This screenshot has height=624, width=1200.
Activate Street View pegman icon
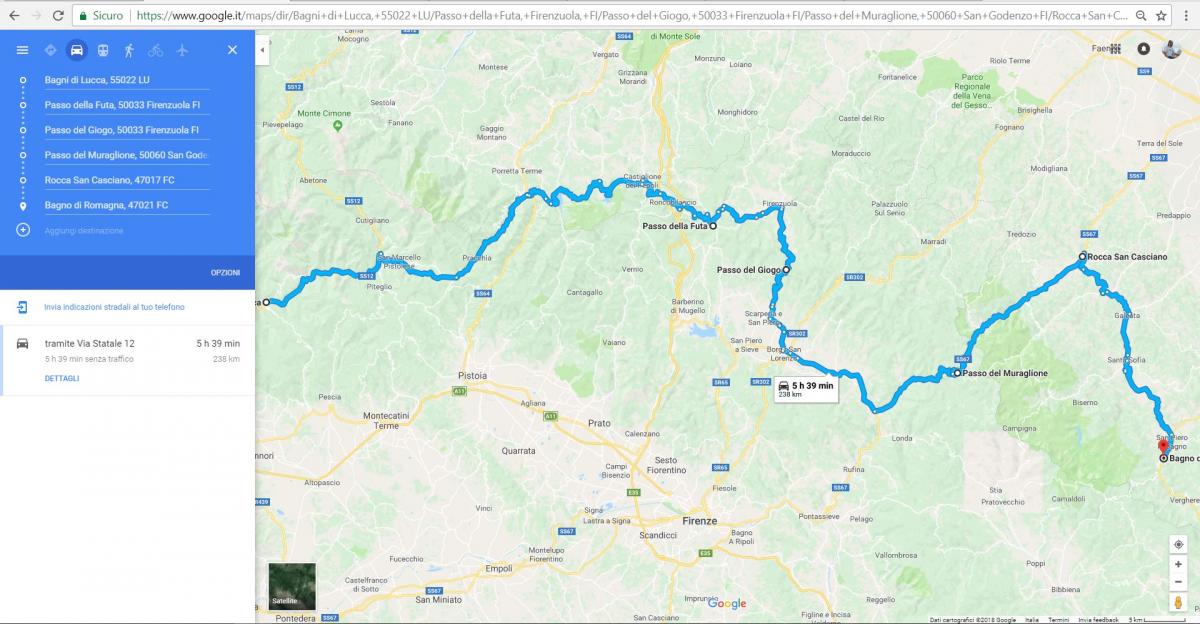pos(1179,602)
